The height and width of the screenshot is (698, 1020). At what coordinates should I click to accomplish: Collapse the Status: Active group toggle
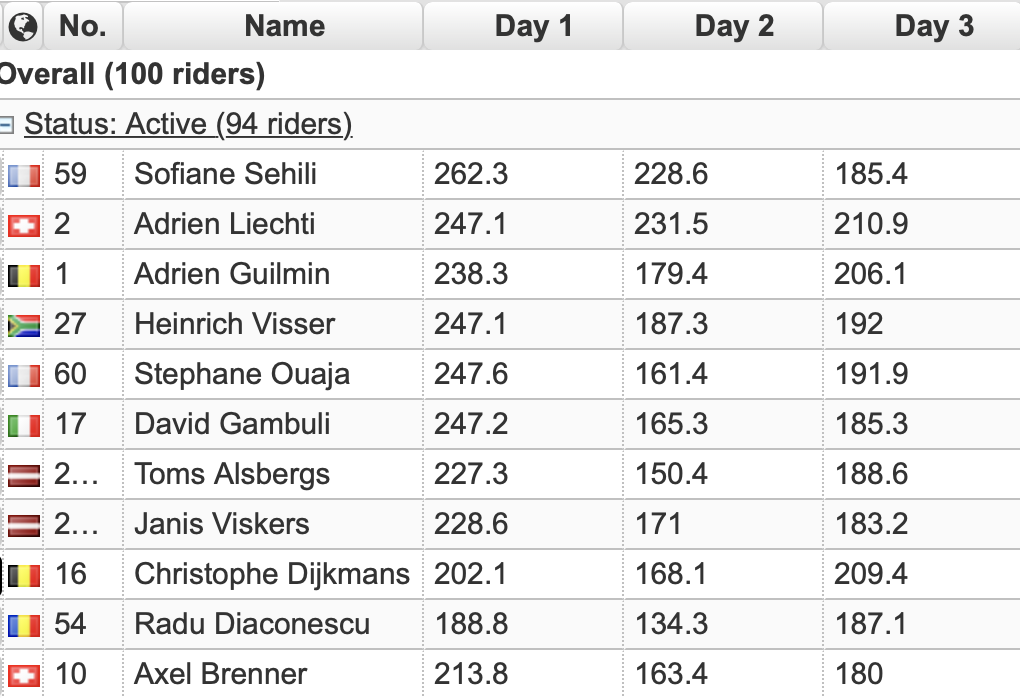pos(7,124)
